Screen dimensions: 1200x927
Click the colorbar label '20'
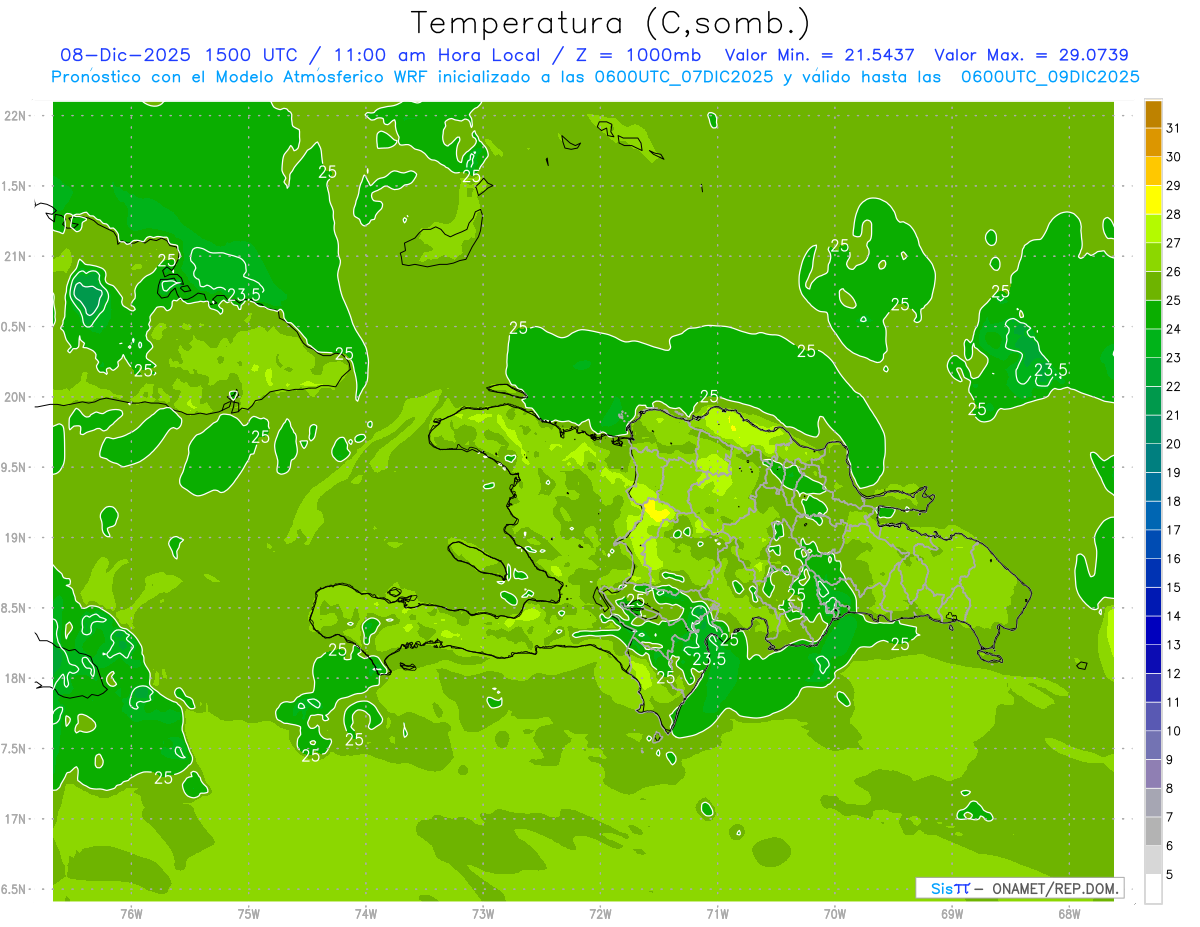coord(1173,444)
